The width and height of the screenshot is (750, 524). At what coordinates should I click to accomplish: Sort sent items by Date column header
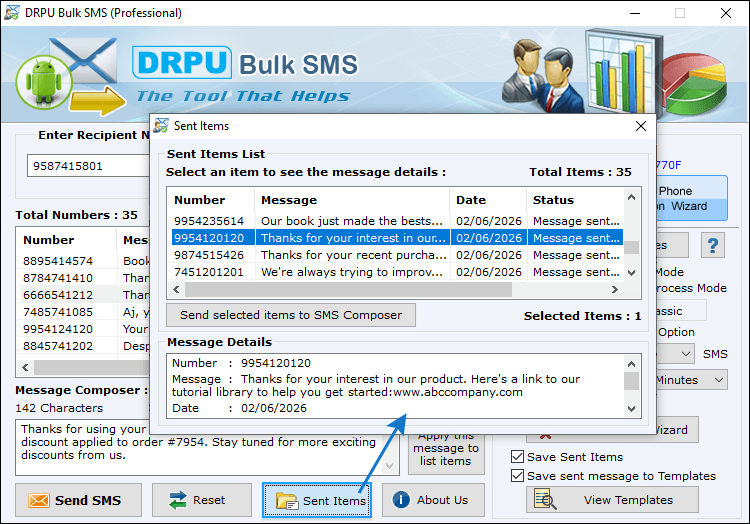click(x=488, y=200)
